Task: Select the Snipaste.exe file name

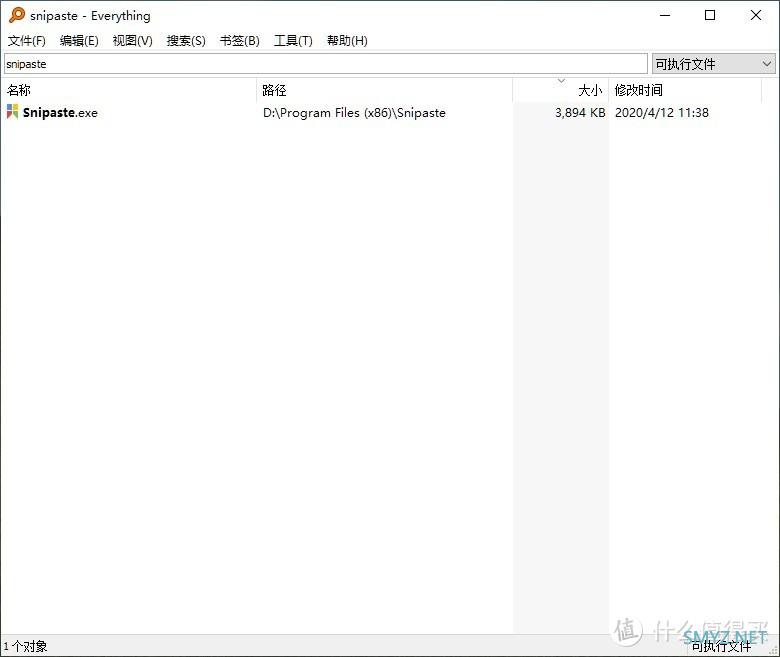Action: coord(60,112)
